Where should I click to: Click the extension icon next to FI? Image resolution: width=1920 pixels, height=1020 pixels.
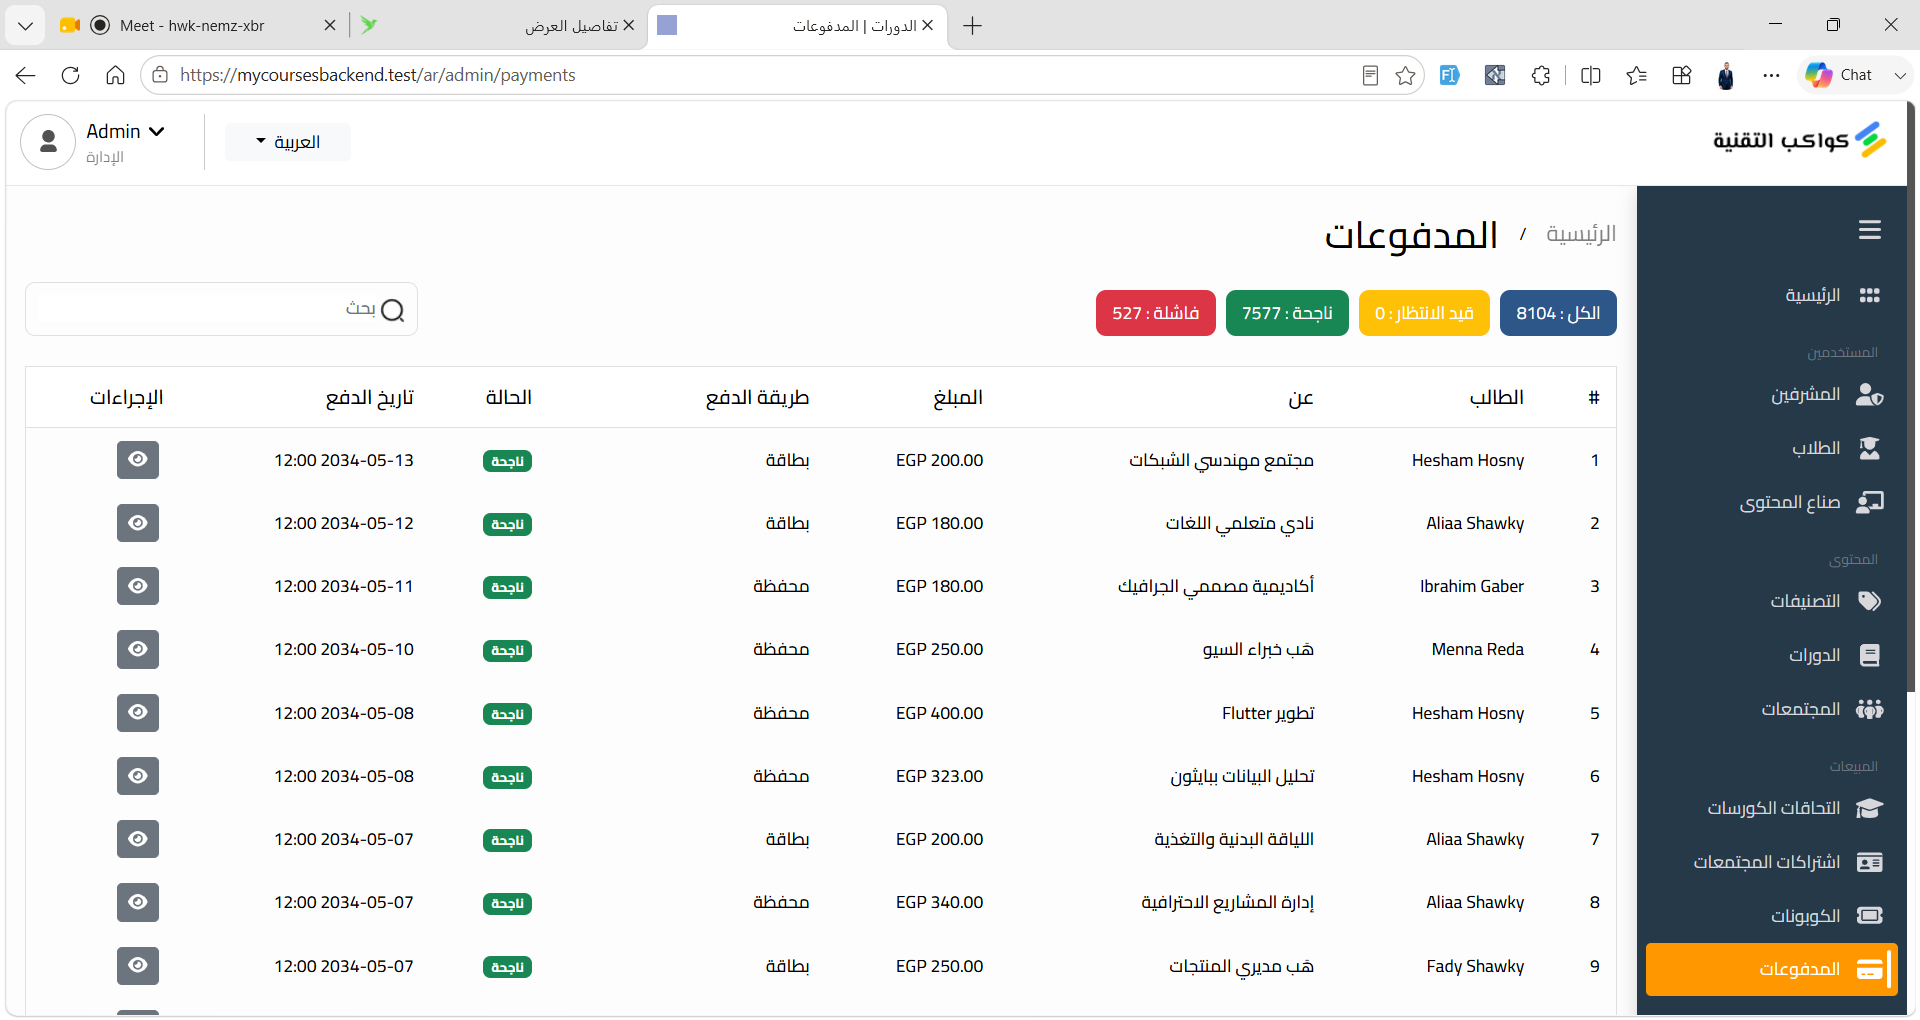coord(1495,75)
